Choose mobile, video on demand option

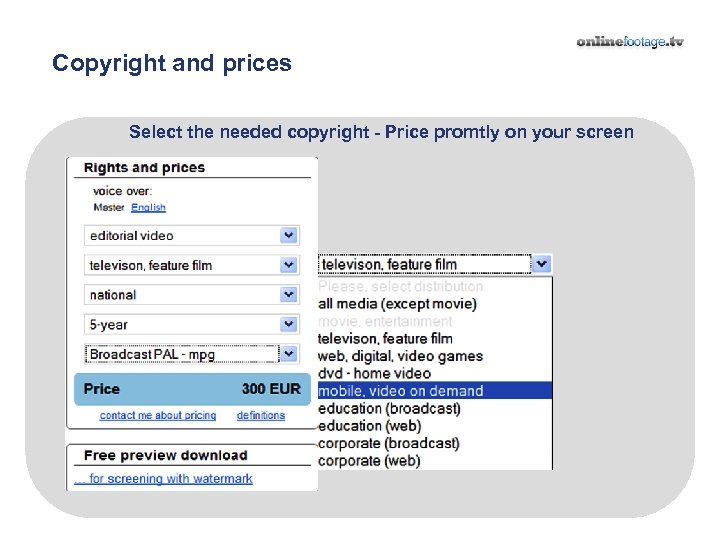pyautogui.click(x=400, y=391)
